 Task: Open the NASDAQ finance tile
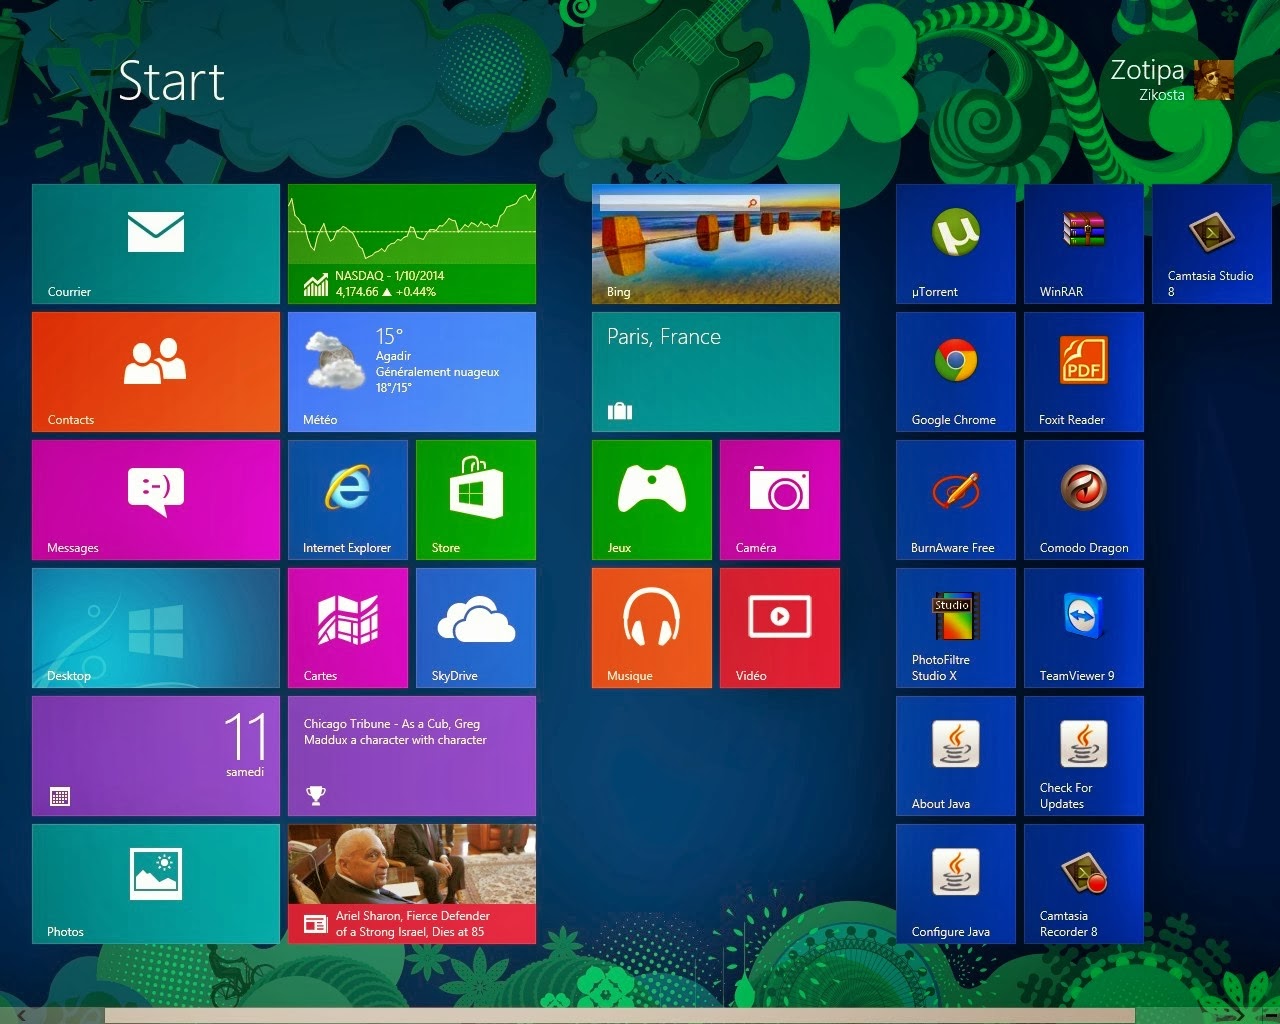pos(412,244)
